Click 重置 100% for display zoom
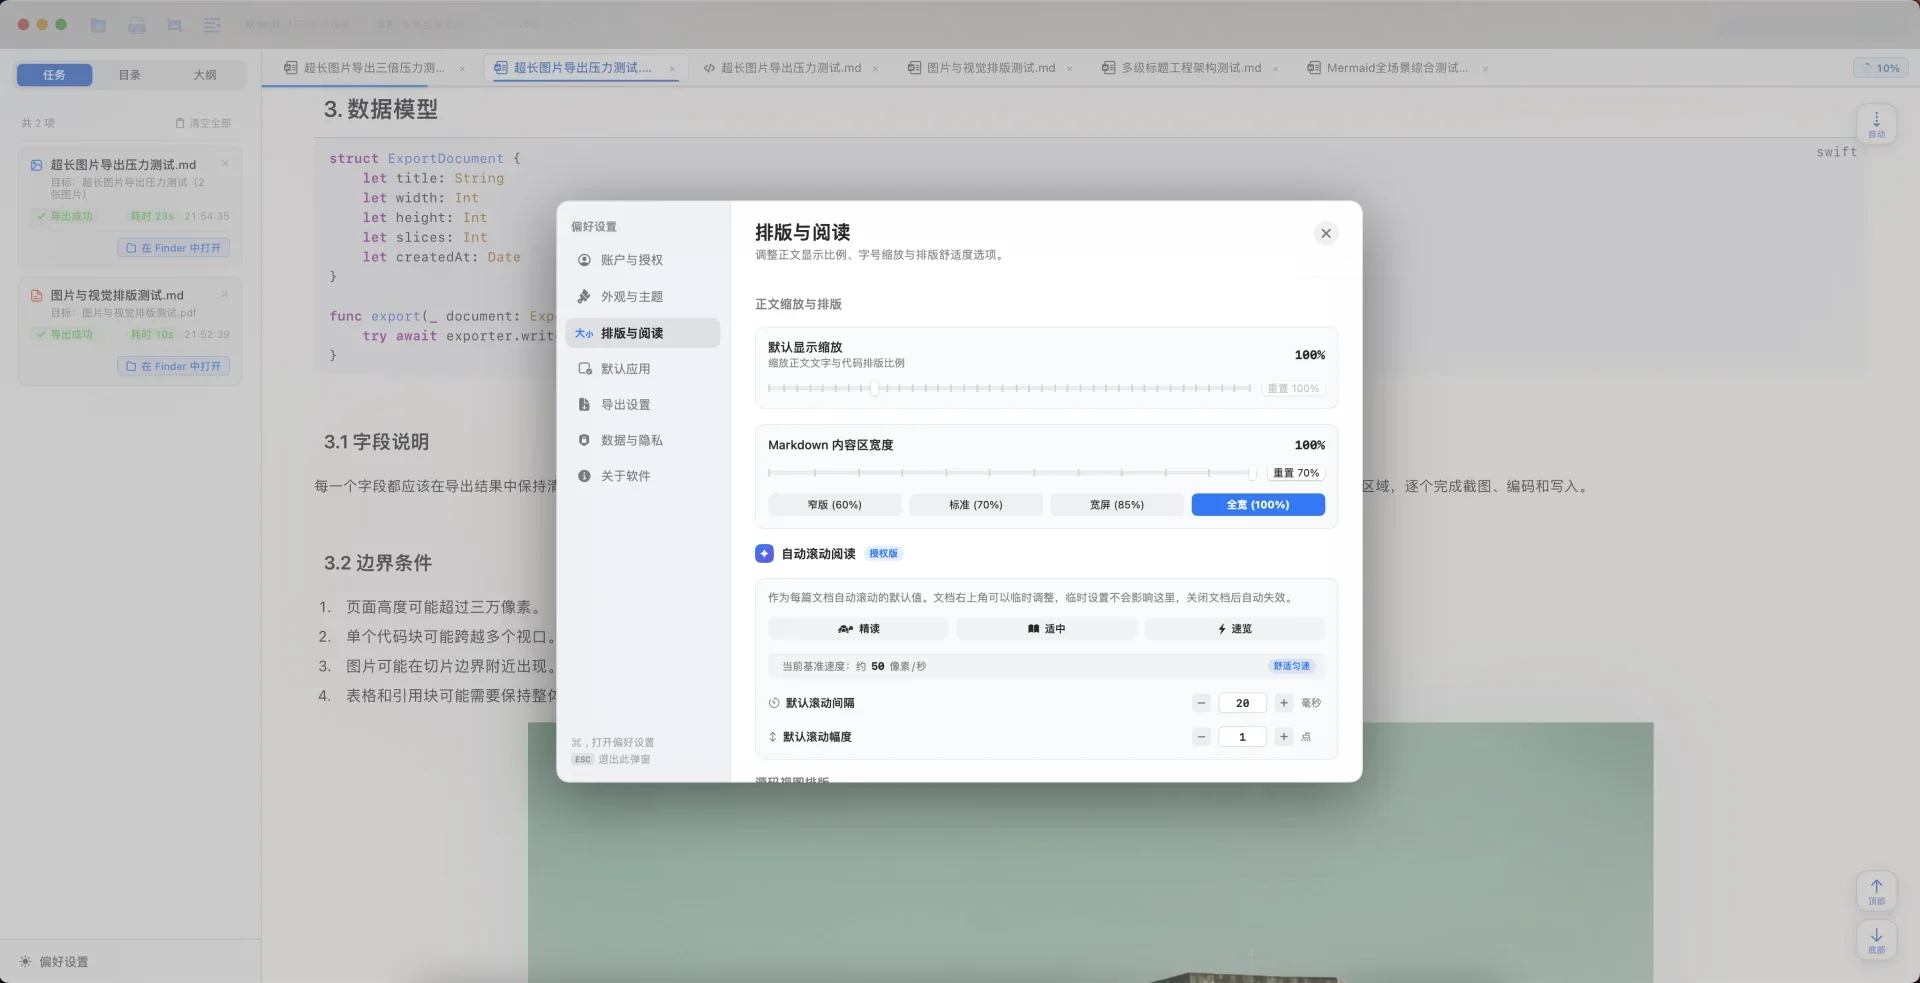 pyautogui.click(x=1294, y=388)
